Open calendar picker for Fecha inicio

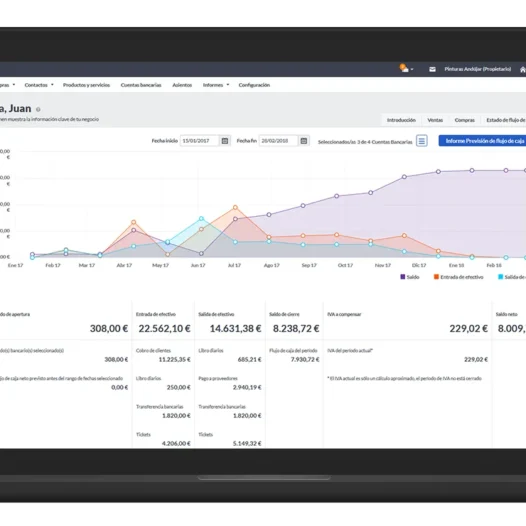[x=225, y=141]
